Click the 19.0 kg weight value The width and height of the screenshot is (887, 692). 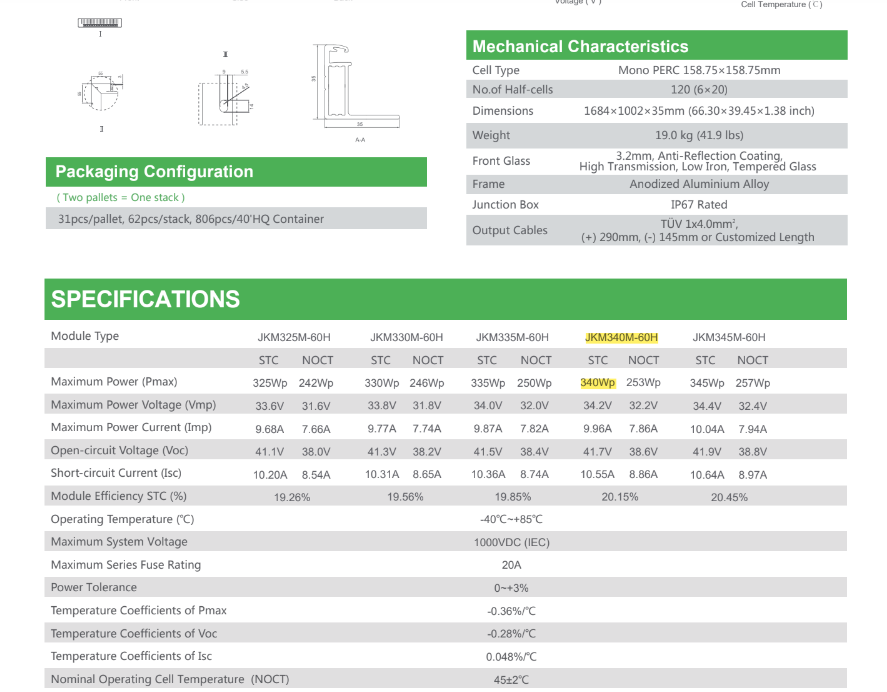coord(699,135)
